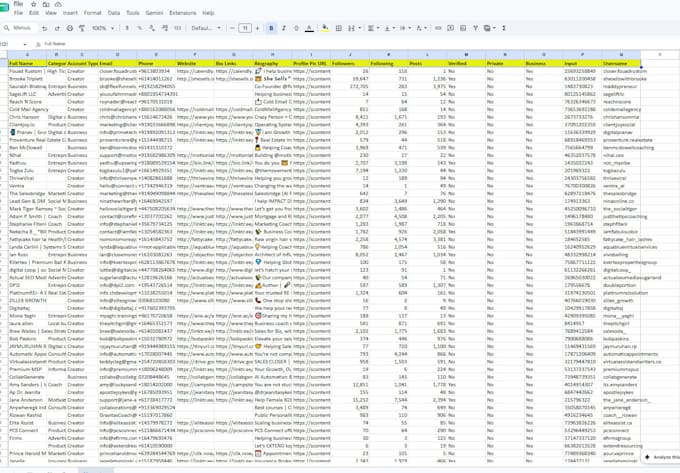The width and height of the screenshot is (680, 473).
Task: Click the Move to folder icon
Action: pos(46,4)
